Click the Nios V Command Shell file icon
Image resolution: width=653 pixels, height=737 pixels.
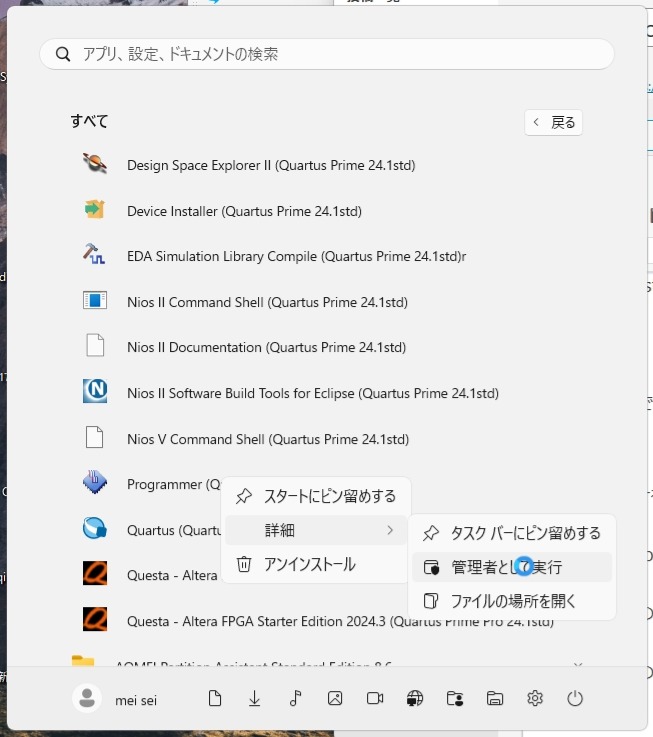[94, 437]
